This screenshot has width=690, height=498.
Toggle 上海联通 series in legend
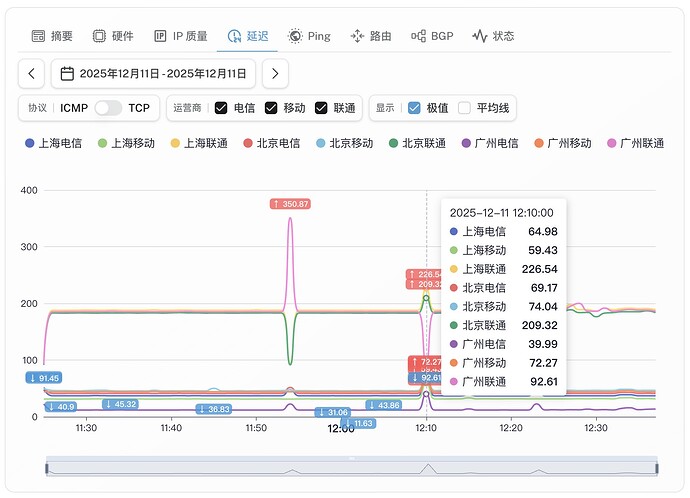(x=199, y=143)
